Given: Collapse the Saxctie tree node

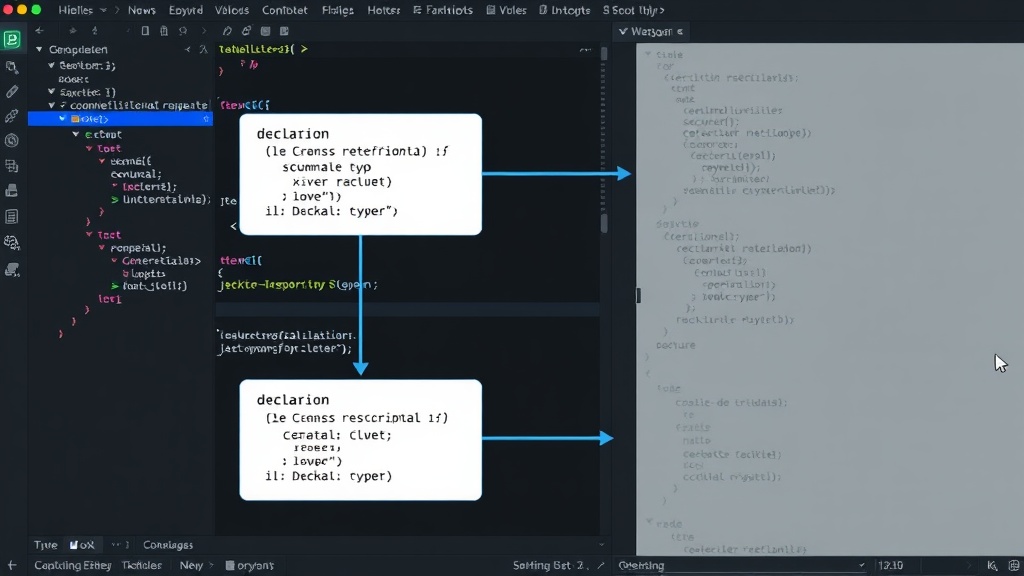Looking at the screenshot, I should pyautogui.click(x=52, y=92).
